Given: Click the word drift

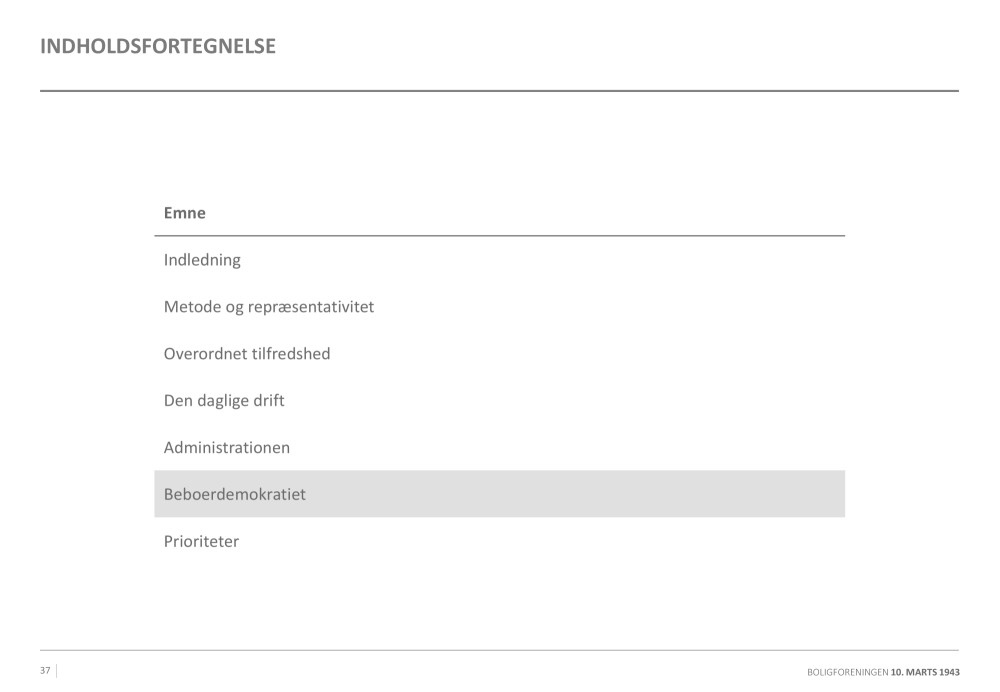Looking at the screenshot, I should click(x=270, y=401).
